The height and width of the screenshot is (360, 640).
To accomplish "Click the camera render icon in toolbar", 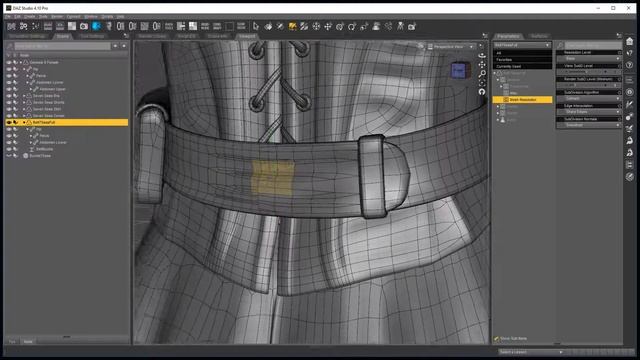I will click(84, 27).
